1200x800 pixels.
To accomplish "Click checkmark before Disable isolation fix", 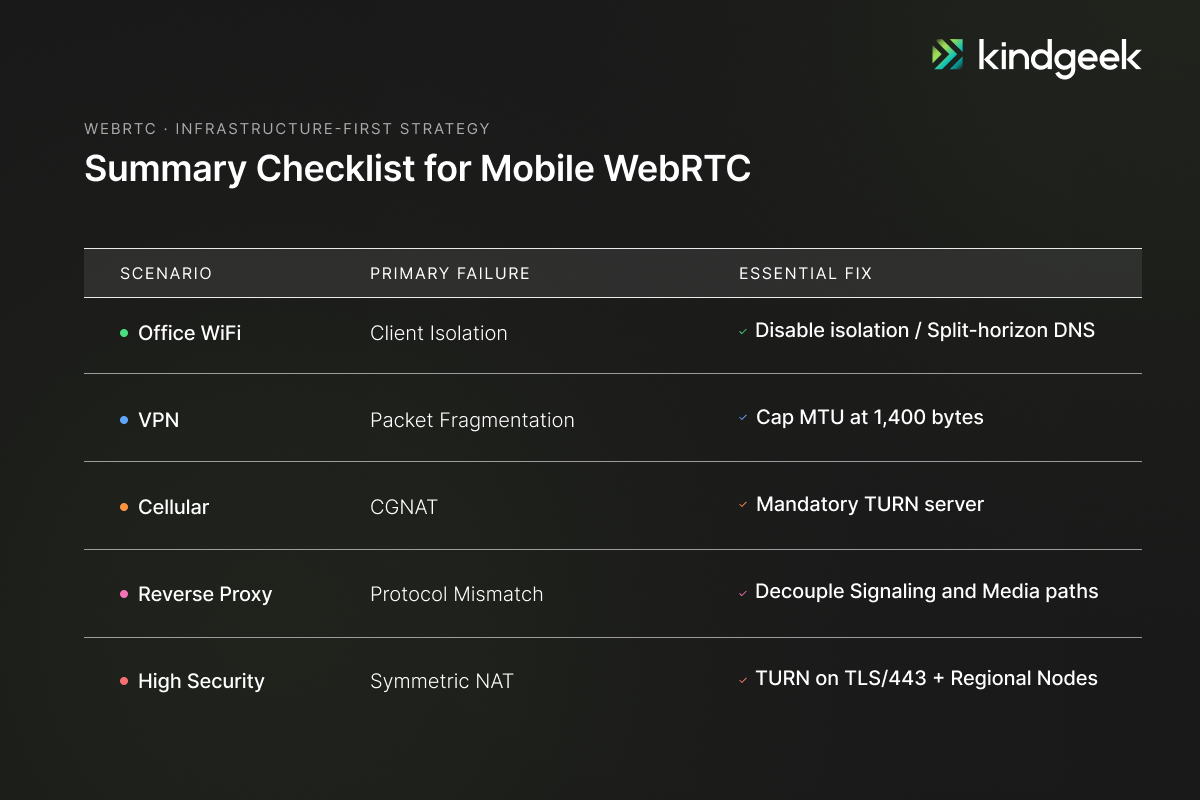I will click(x=743, y=331).
